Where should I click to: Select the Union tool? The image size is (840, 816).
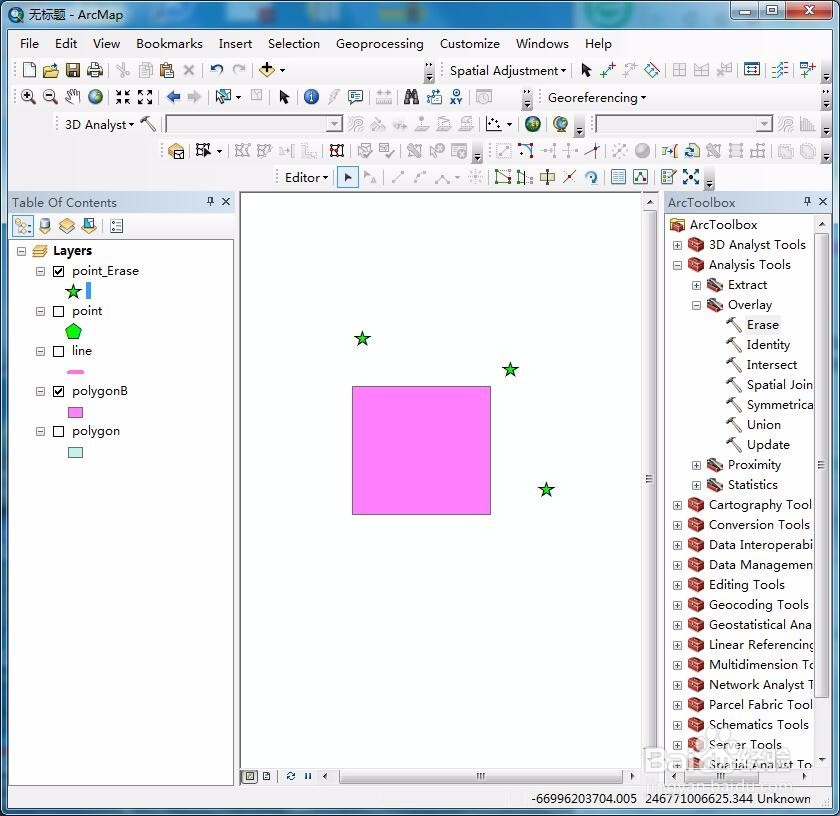pos(763,425)
